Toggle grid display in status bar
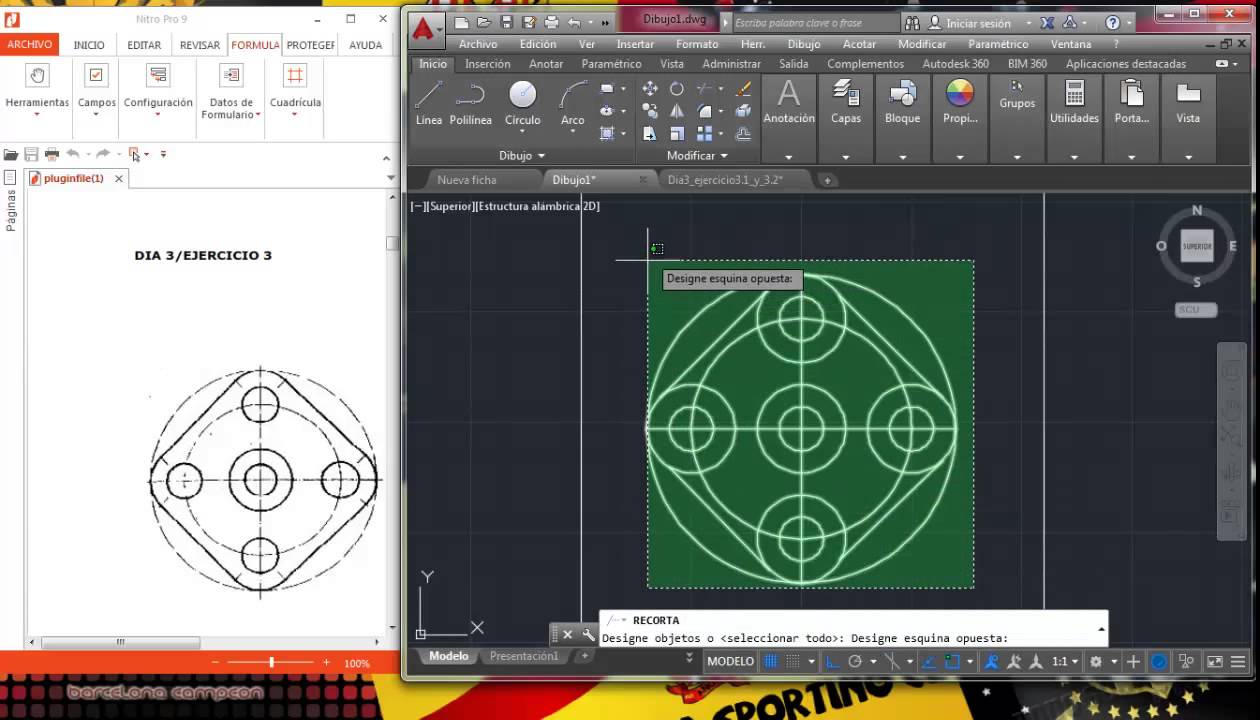This screenshot has width=1260, height=720. (x=771, y=661)
